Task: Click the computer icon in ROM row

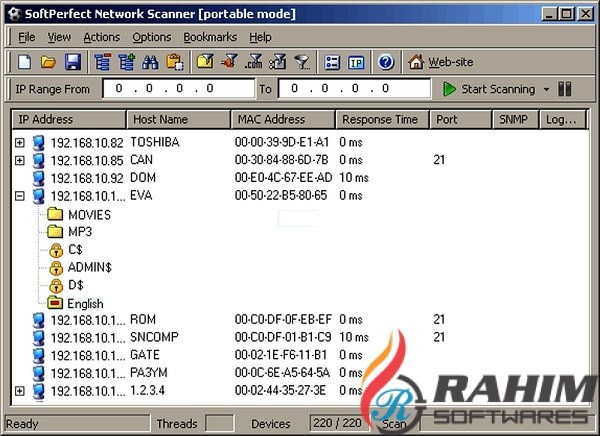Action: [39, 320]
